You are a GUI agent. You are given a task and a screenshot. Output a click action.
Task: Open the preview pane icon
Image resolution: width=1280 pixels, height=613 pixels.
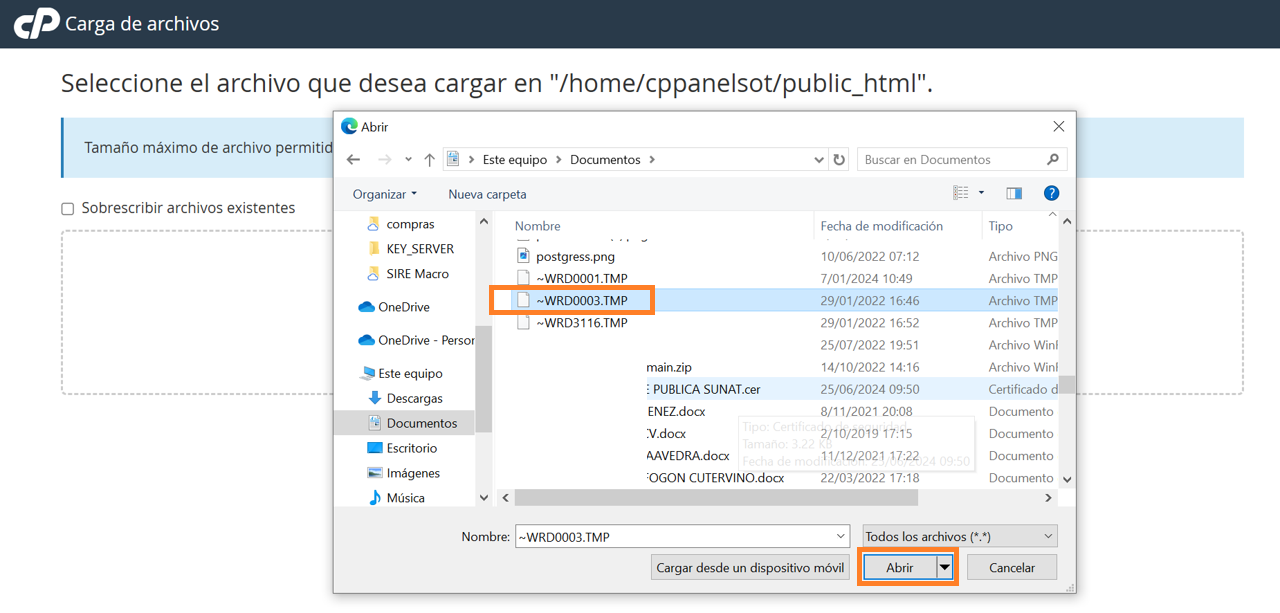tap(1013, 192)
